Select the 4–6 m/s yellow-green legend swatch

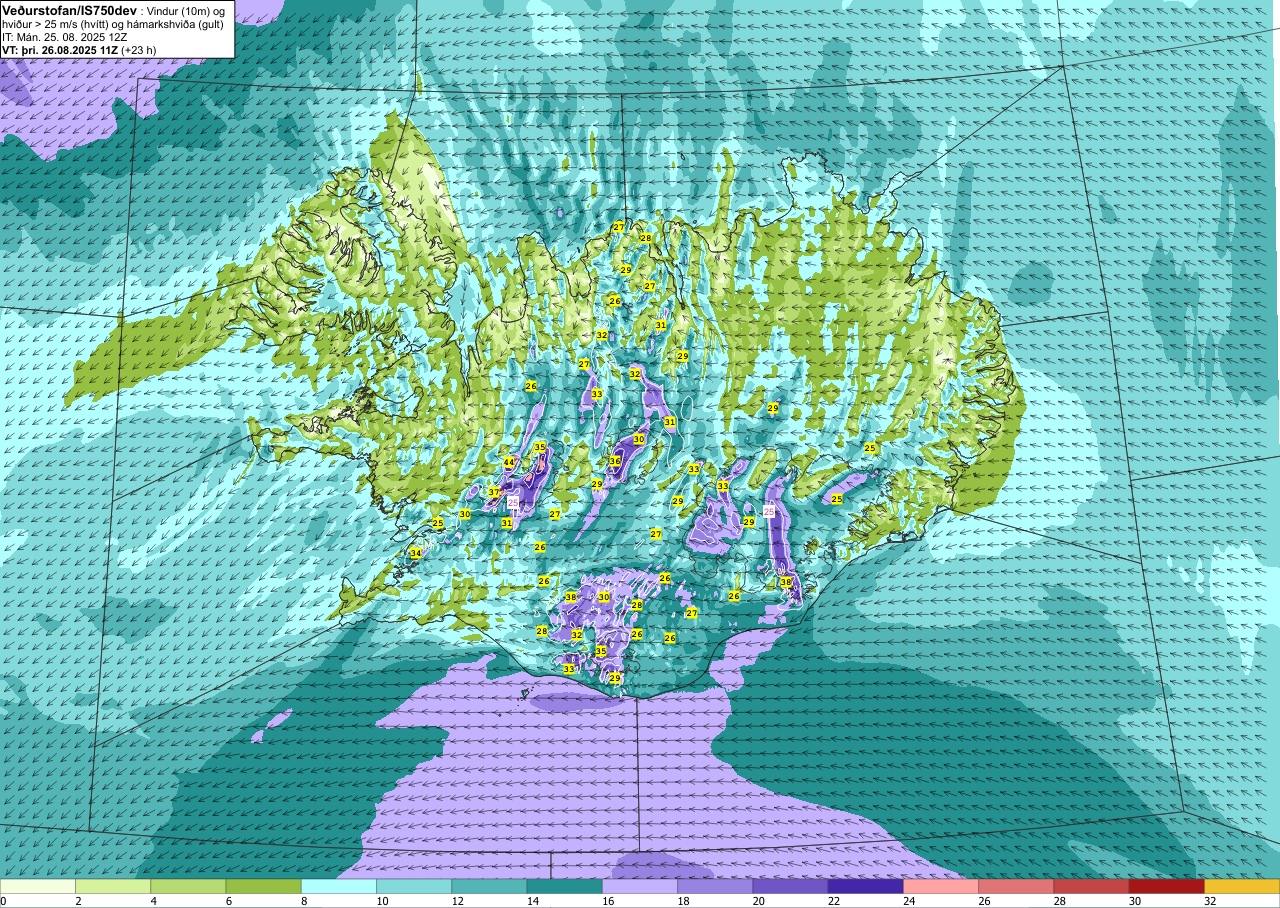[x=188, y=887]
